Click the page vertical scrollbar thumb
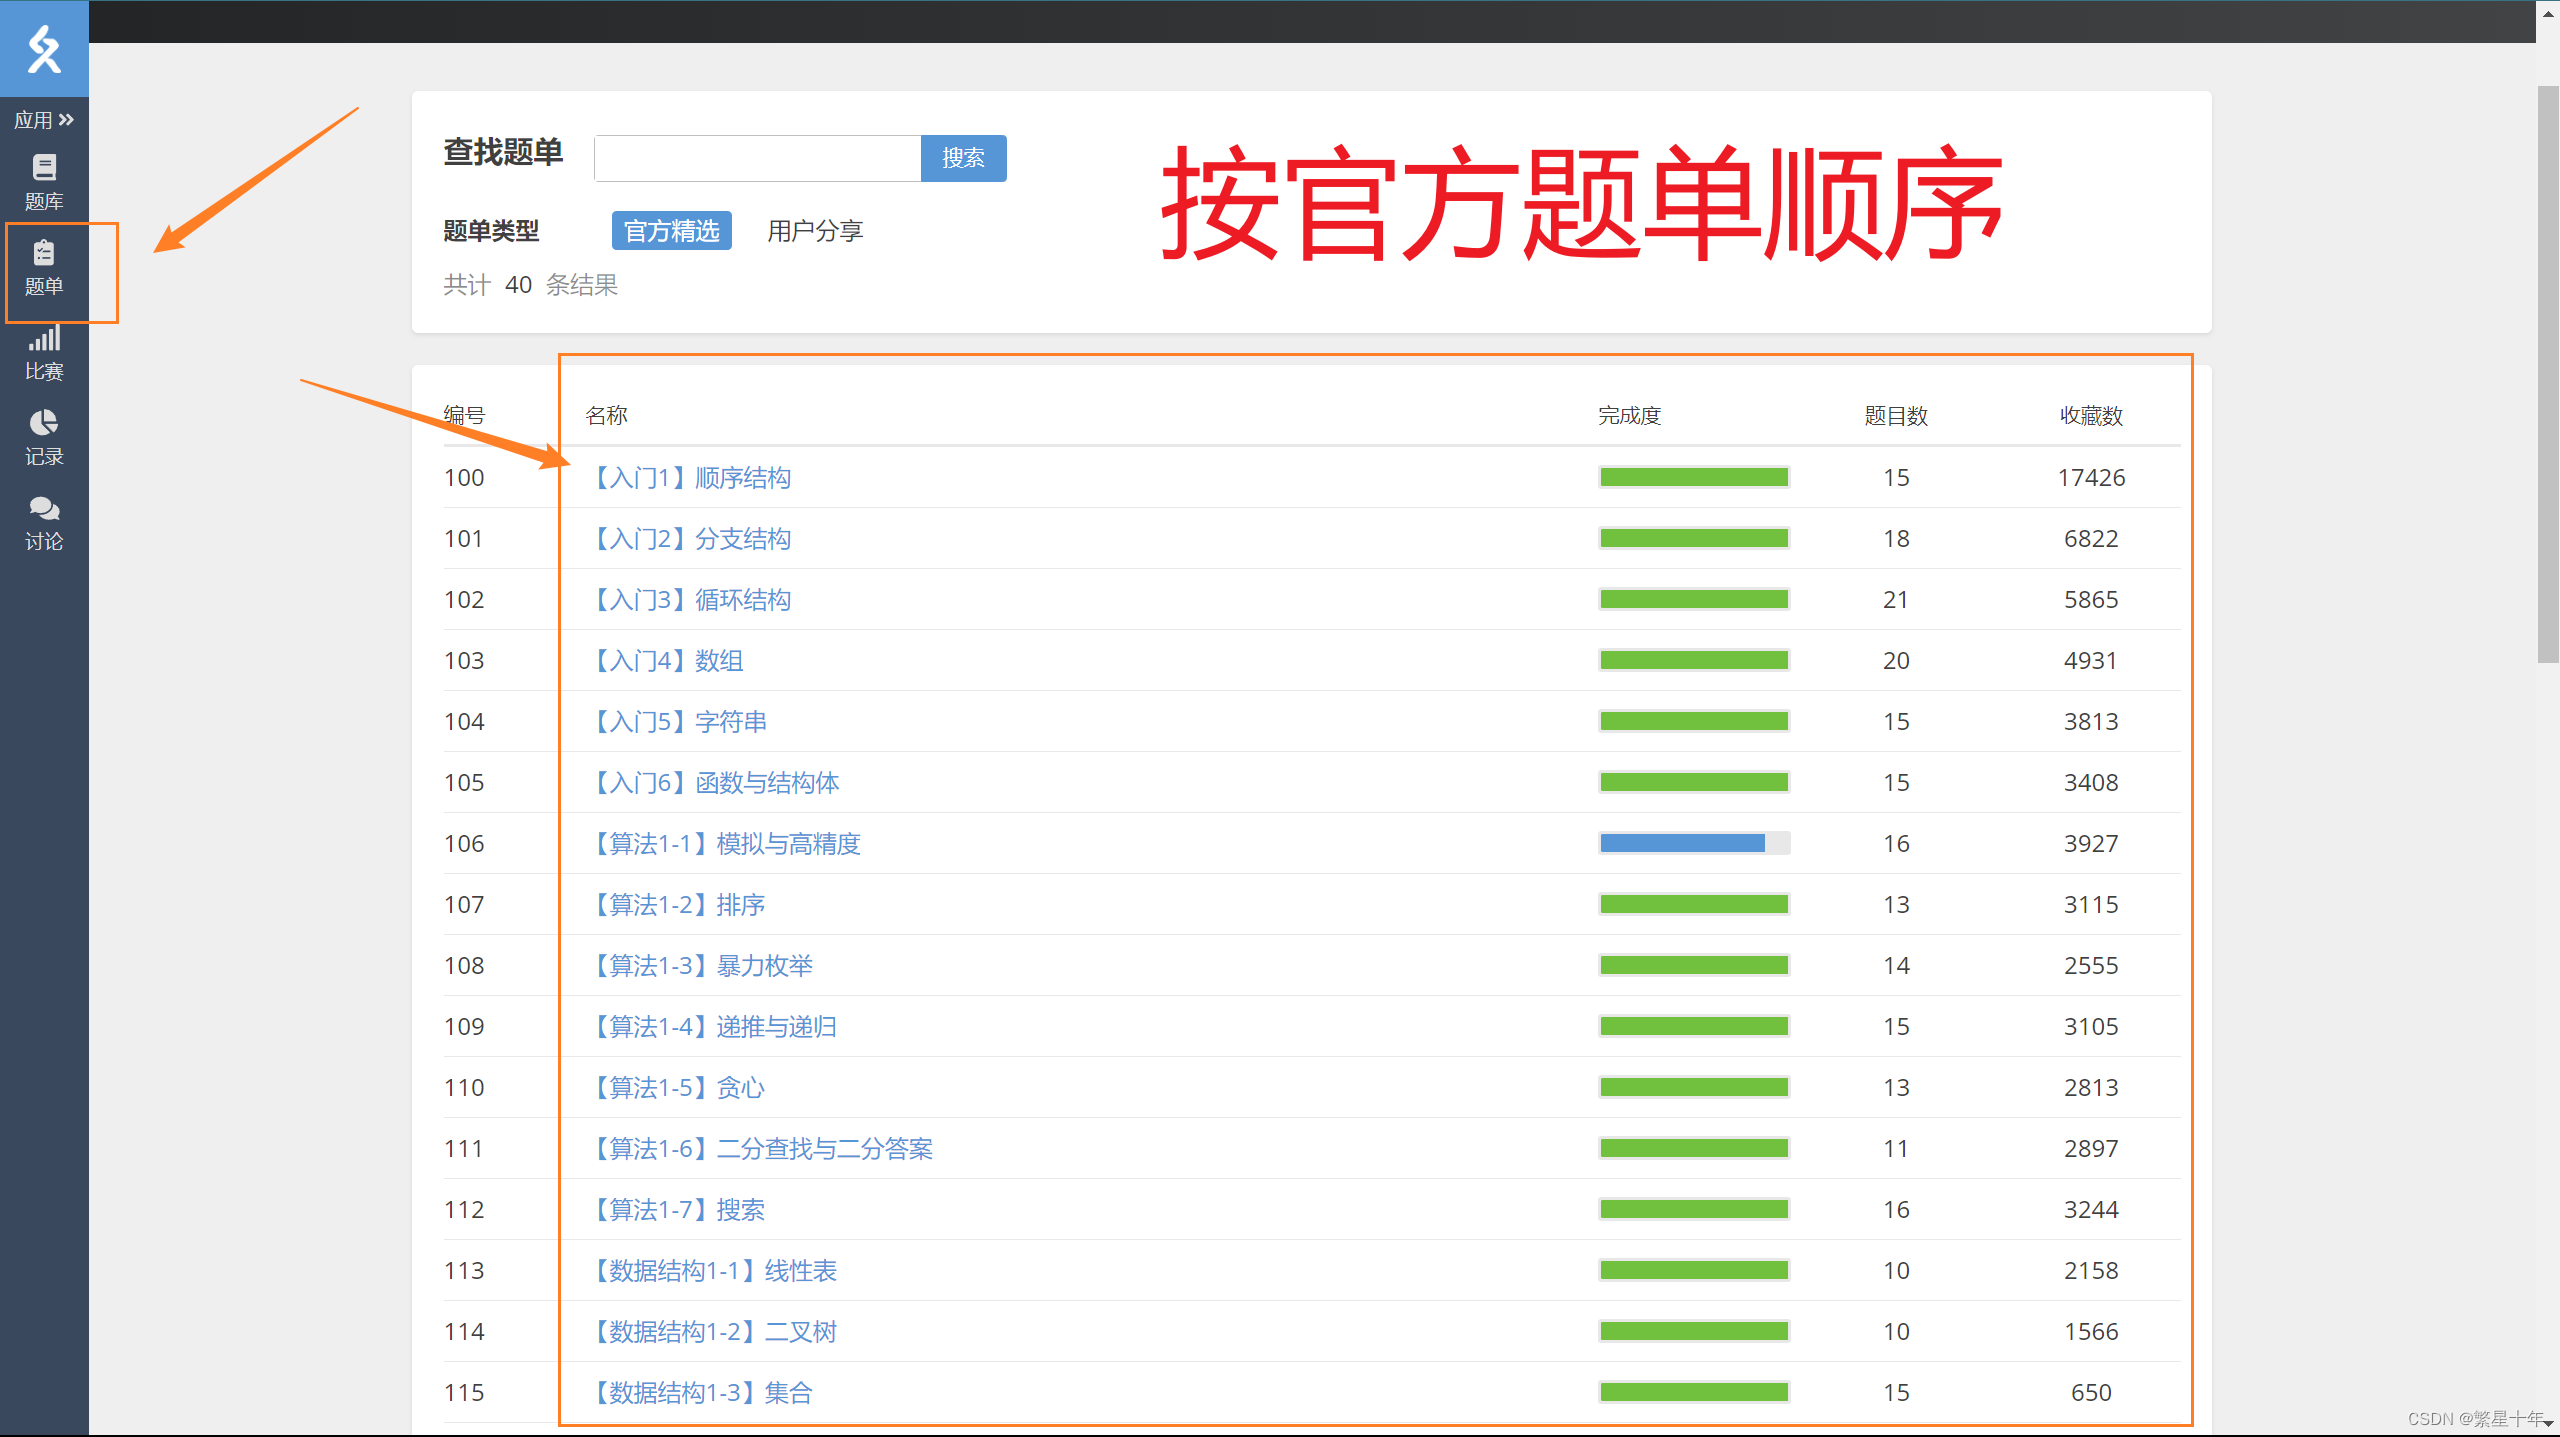Screen dimensions: 2560x1437 click(x=2548, y=374)
